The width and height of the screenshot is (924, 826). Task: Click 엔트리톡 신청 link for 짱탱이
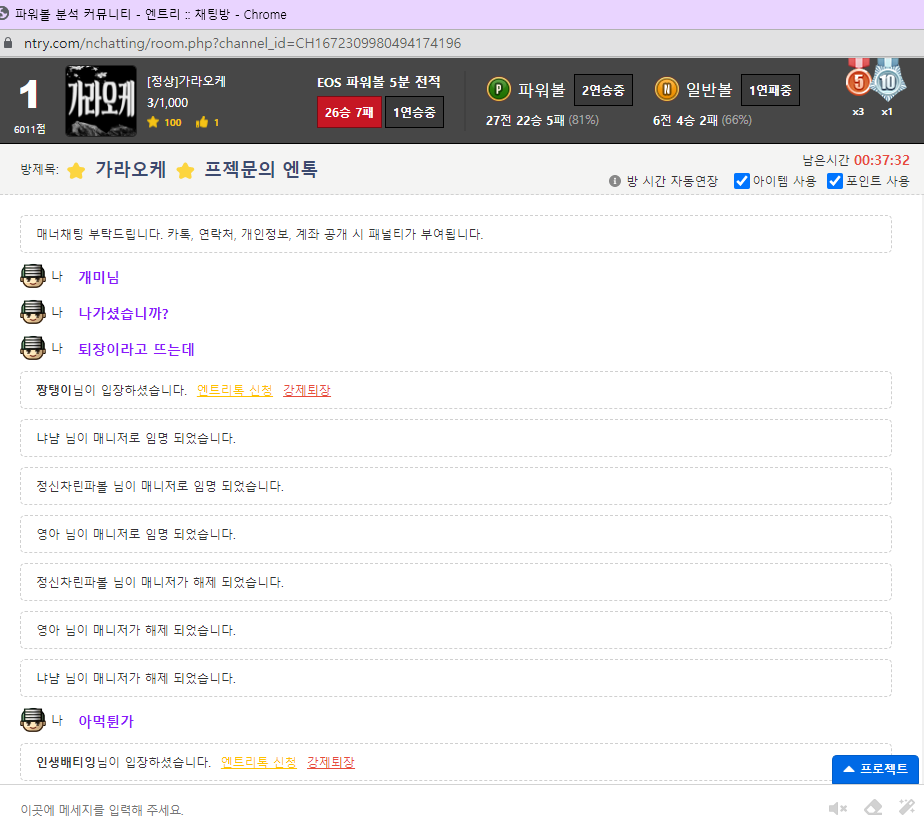235,390
